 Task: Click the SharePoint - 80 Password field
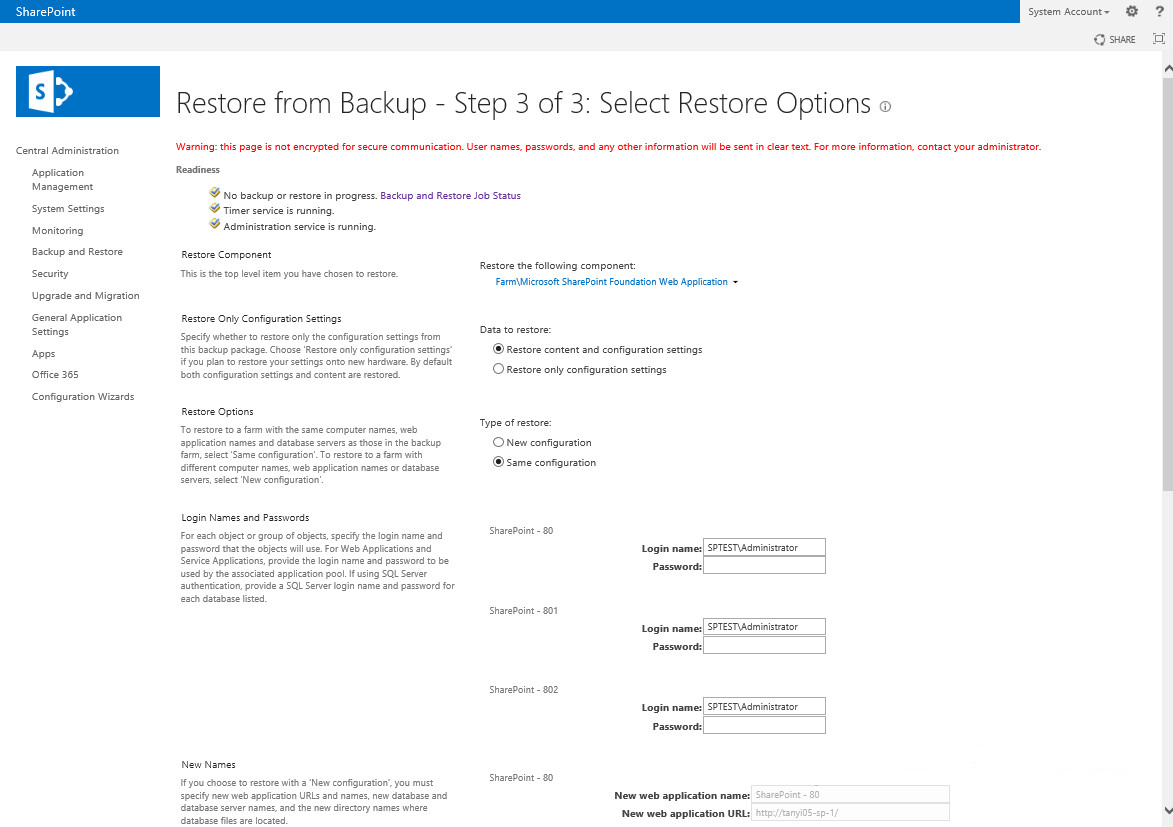tap(765, 565)
